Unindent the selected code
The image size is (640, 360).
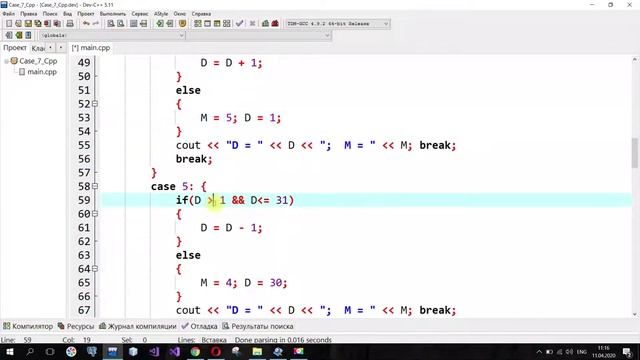coord(169,24)
